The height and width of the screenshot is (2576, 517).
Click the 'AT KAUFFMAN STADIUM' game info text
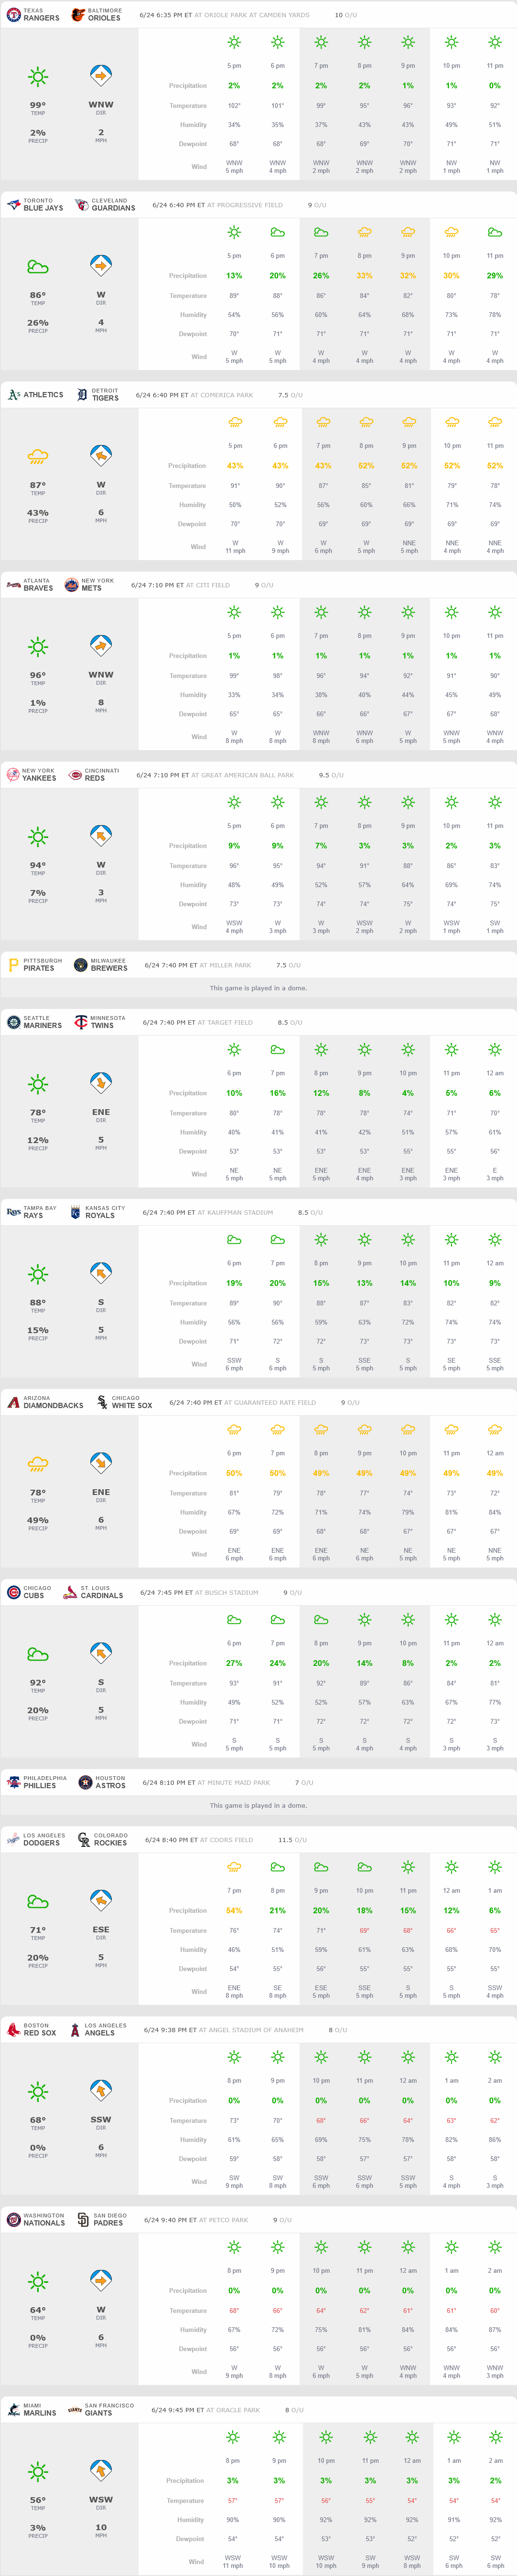235,1212
